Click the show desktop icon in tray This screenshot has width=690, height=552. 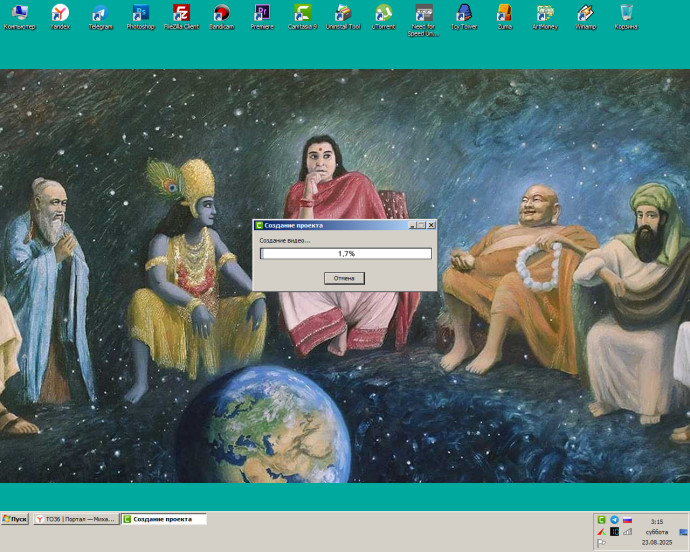point(684,532)
